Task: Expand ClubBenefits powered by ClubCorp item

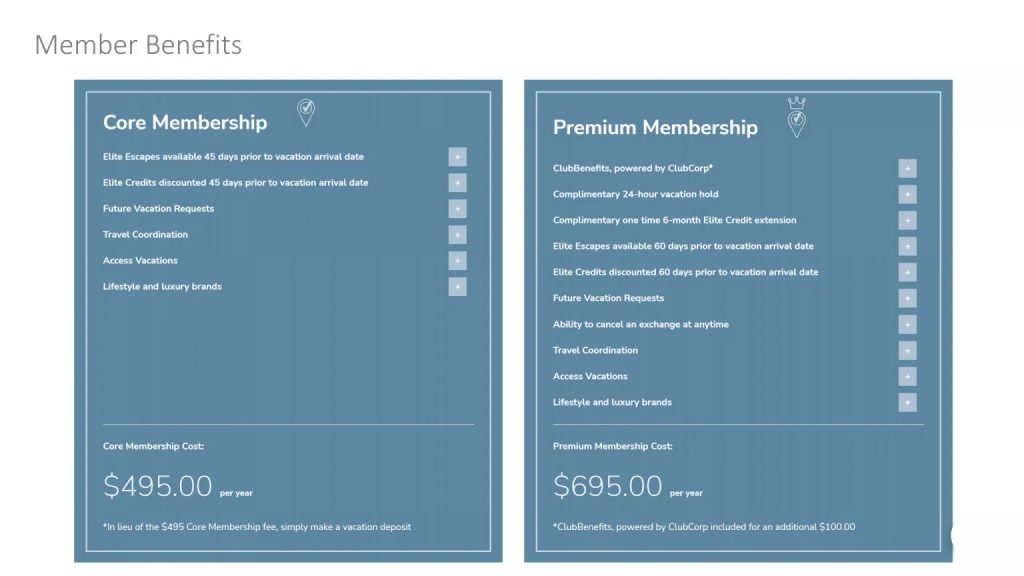Action: (x=907, y=169)
